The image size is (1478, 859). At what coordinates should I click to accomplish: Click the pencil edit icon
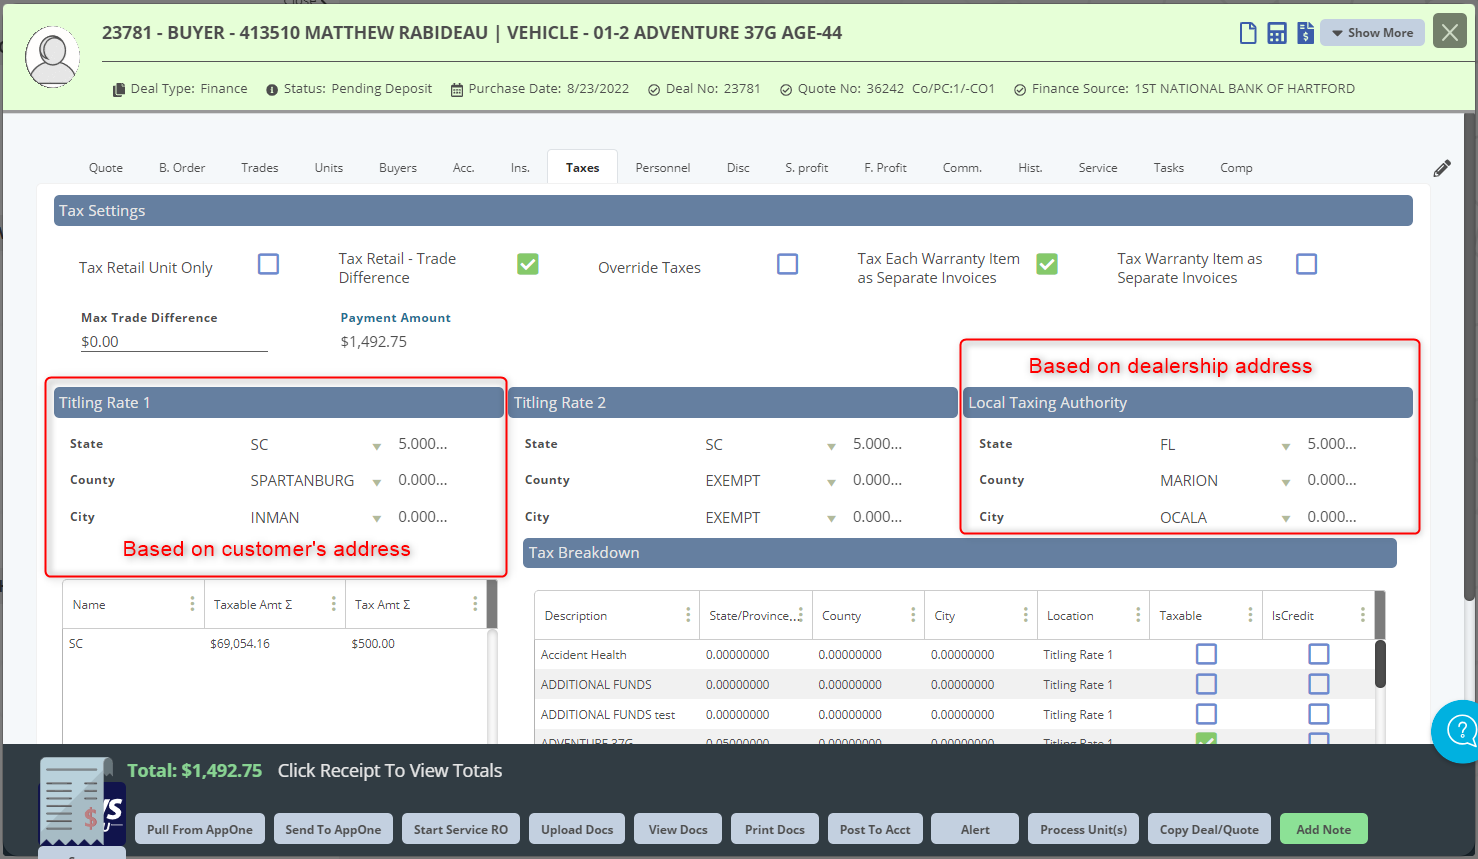point(1442,168)
